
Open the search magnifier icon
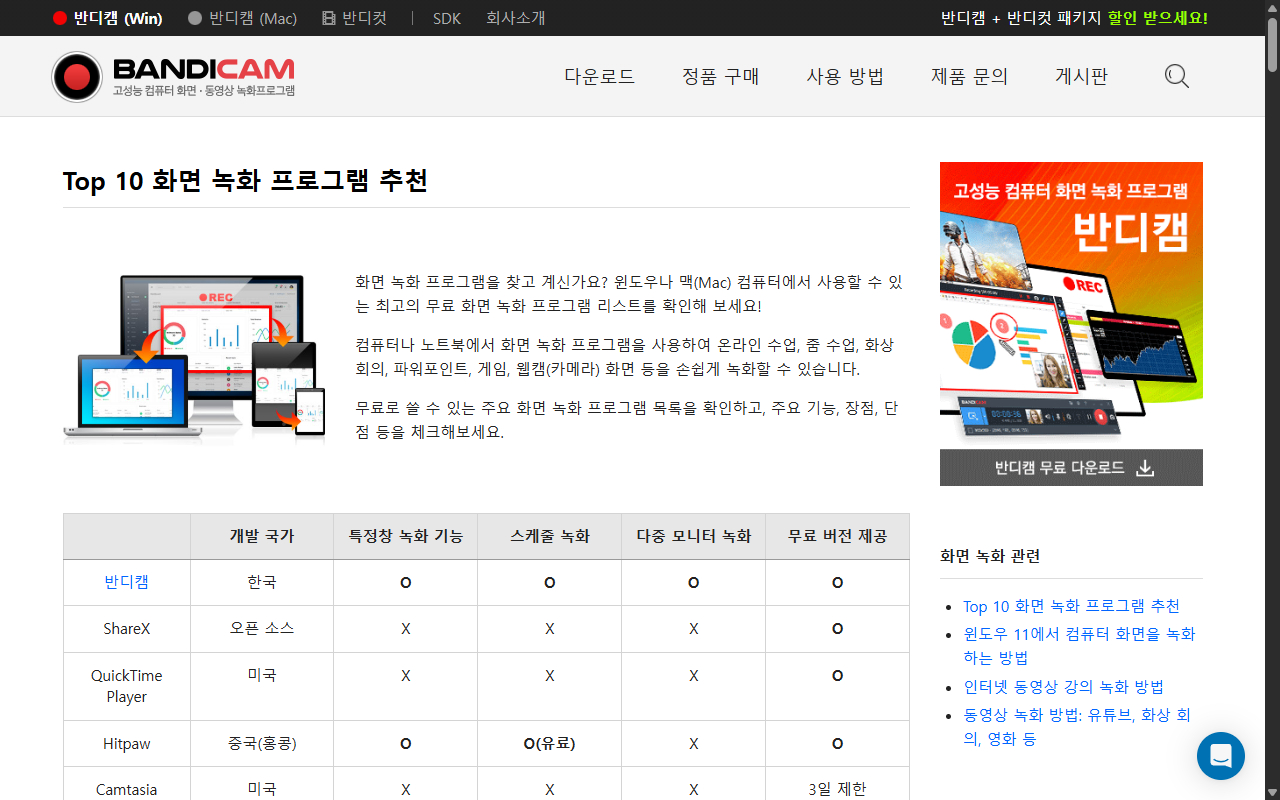(1176, 76)
